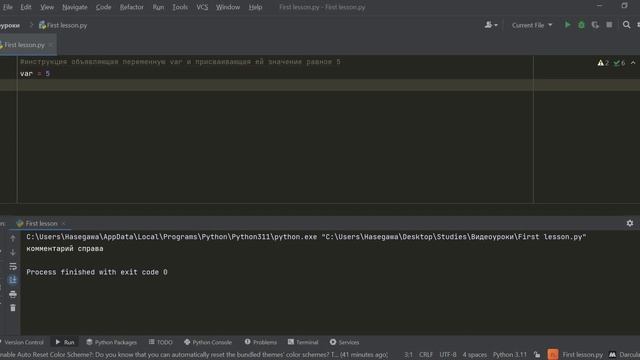
Task: Open the View menu
Action: click(x=47, y=7)
